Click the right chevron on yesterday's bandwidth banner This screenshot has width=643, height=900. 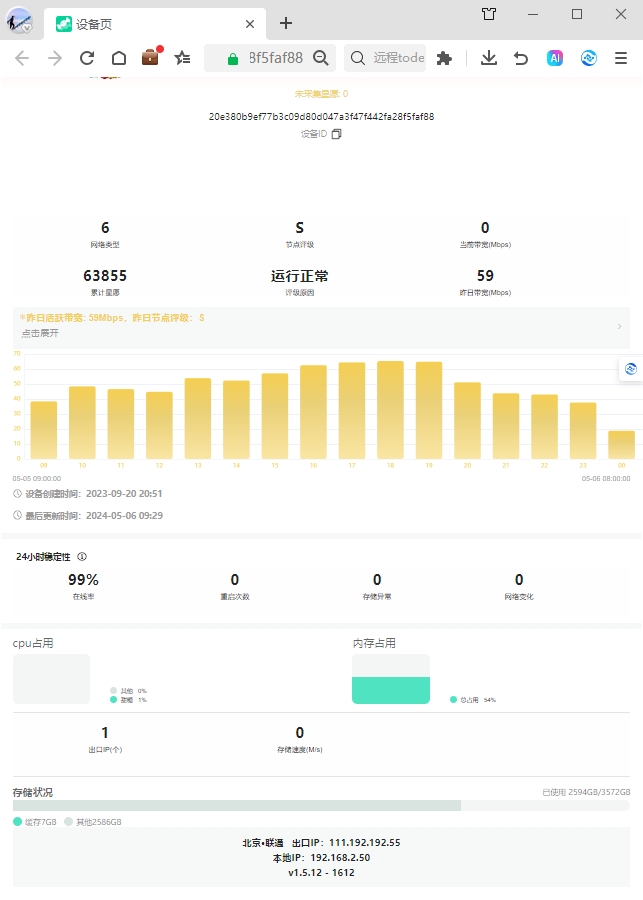pyautogui.click(x=619, y=326)
